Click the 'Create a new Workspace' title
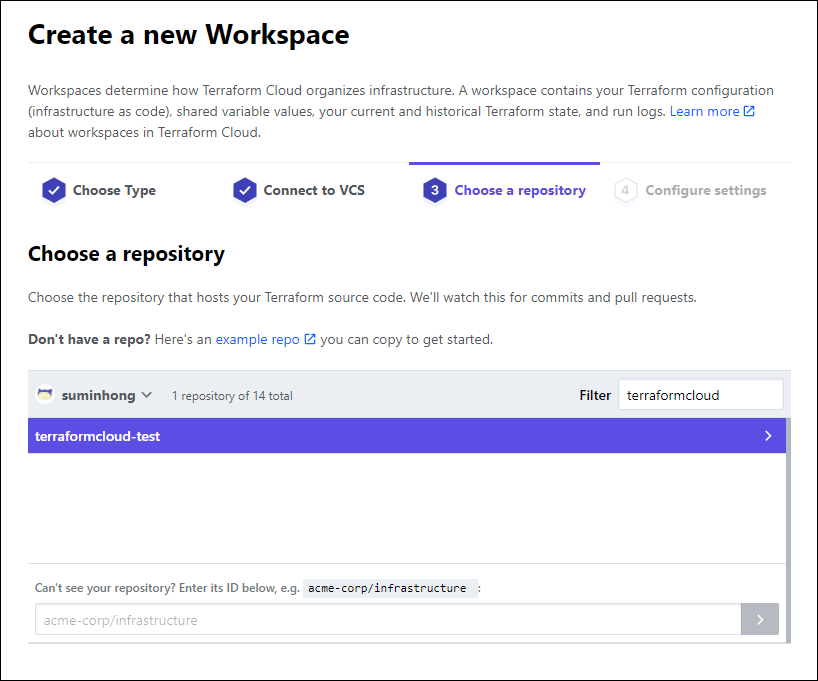 (x=188, y=35)
